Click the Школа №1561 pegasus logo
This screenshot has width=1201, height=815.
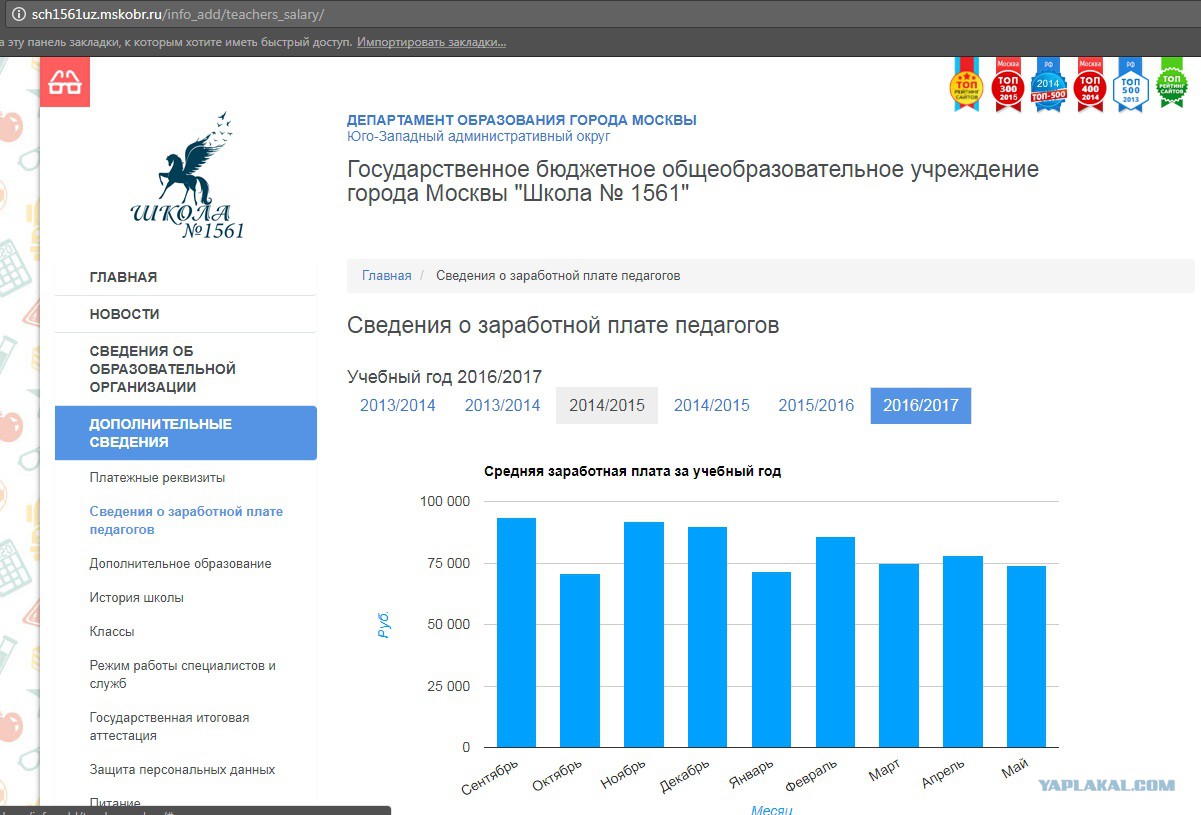187,176
